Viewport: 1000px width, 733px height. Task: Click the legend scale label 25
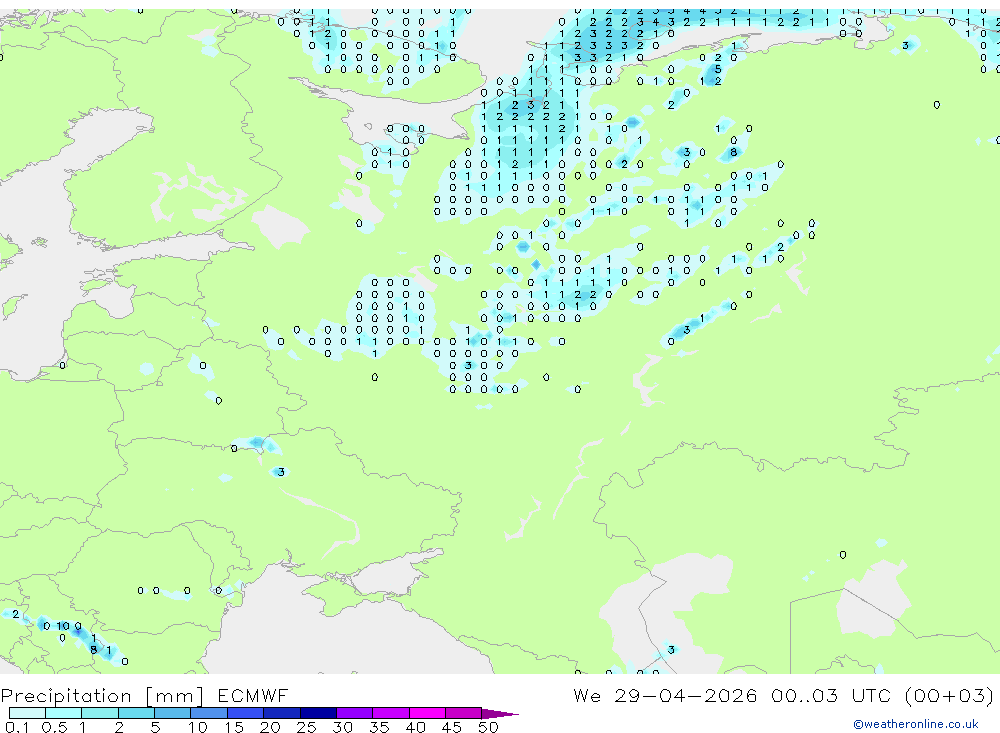point(306,727)
